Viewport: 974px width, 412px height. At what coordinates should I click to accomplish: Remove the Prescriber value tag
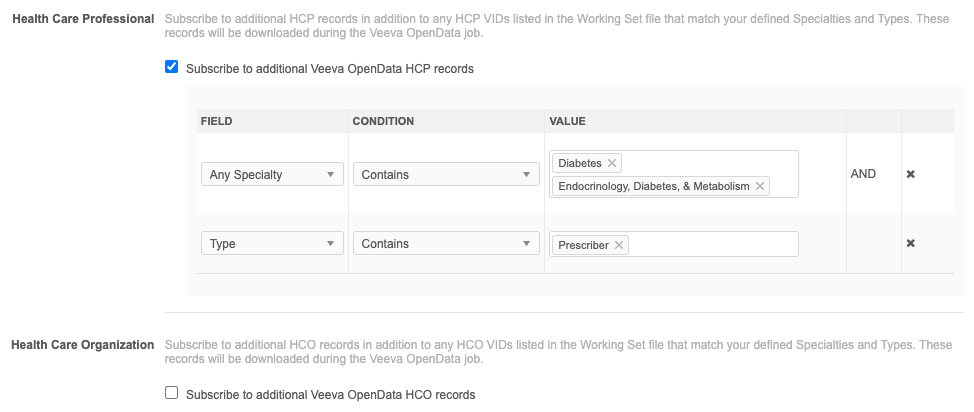coord(619,245)
